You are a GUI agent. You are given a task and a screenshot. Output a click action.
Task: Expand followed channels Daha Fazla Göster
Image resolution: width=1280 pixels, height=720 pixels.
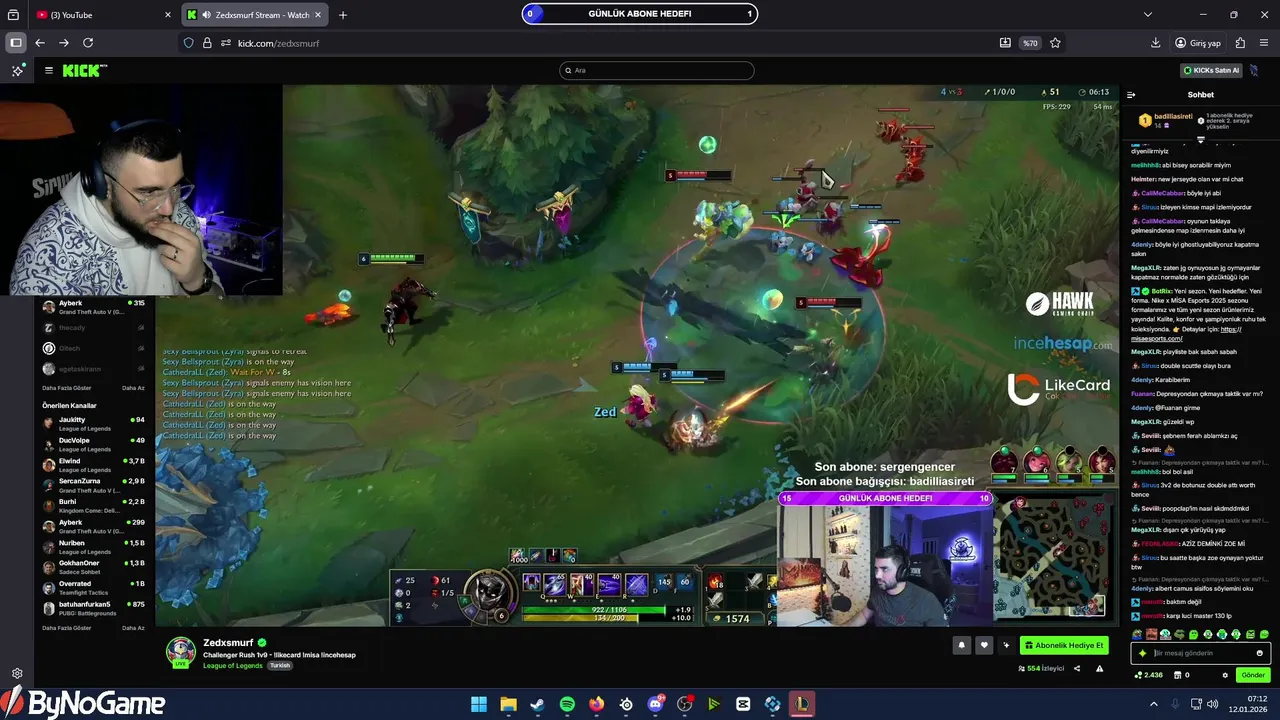tap(66, 387)
